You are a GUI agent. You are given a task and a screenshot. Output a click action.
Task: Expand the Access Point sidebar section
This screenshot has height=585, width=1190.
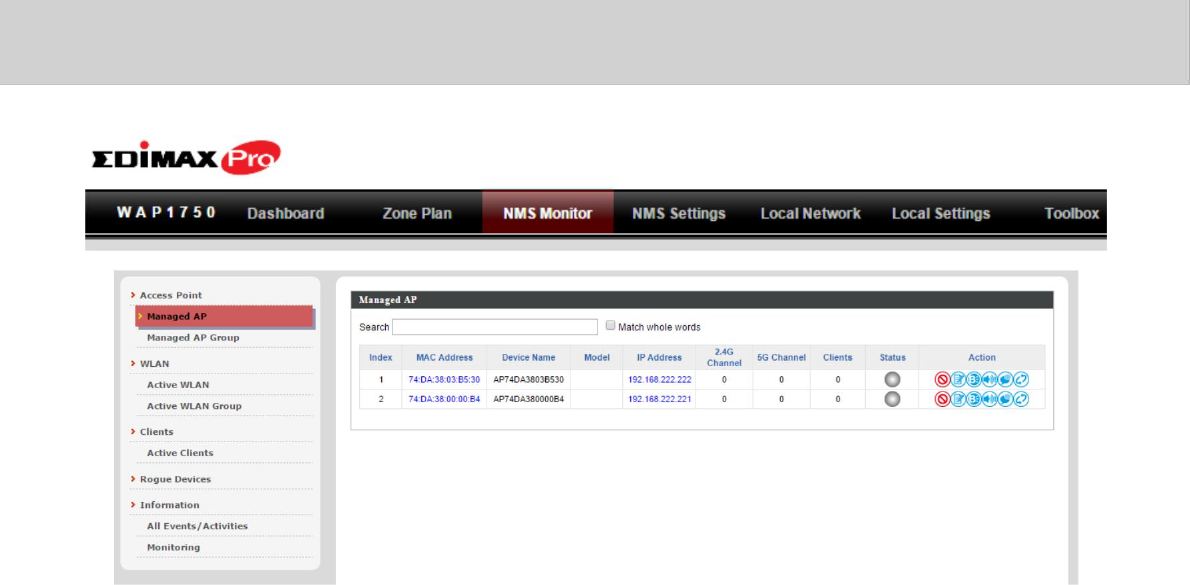point(171,295)
